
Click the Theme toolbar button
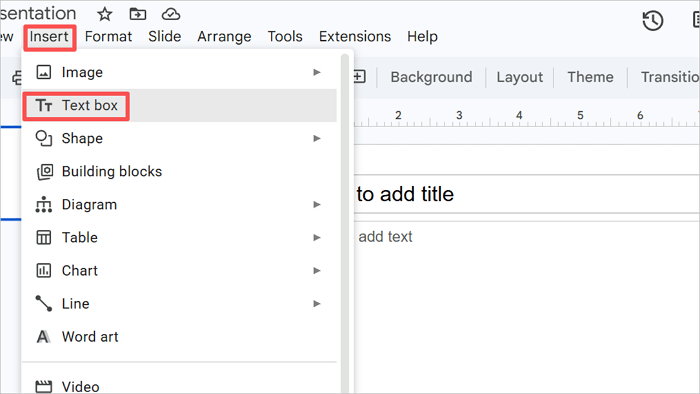[x=590, y=77]
